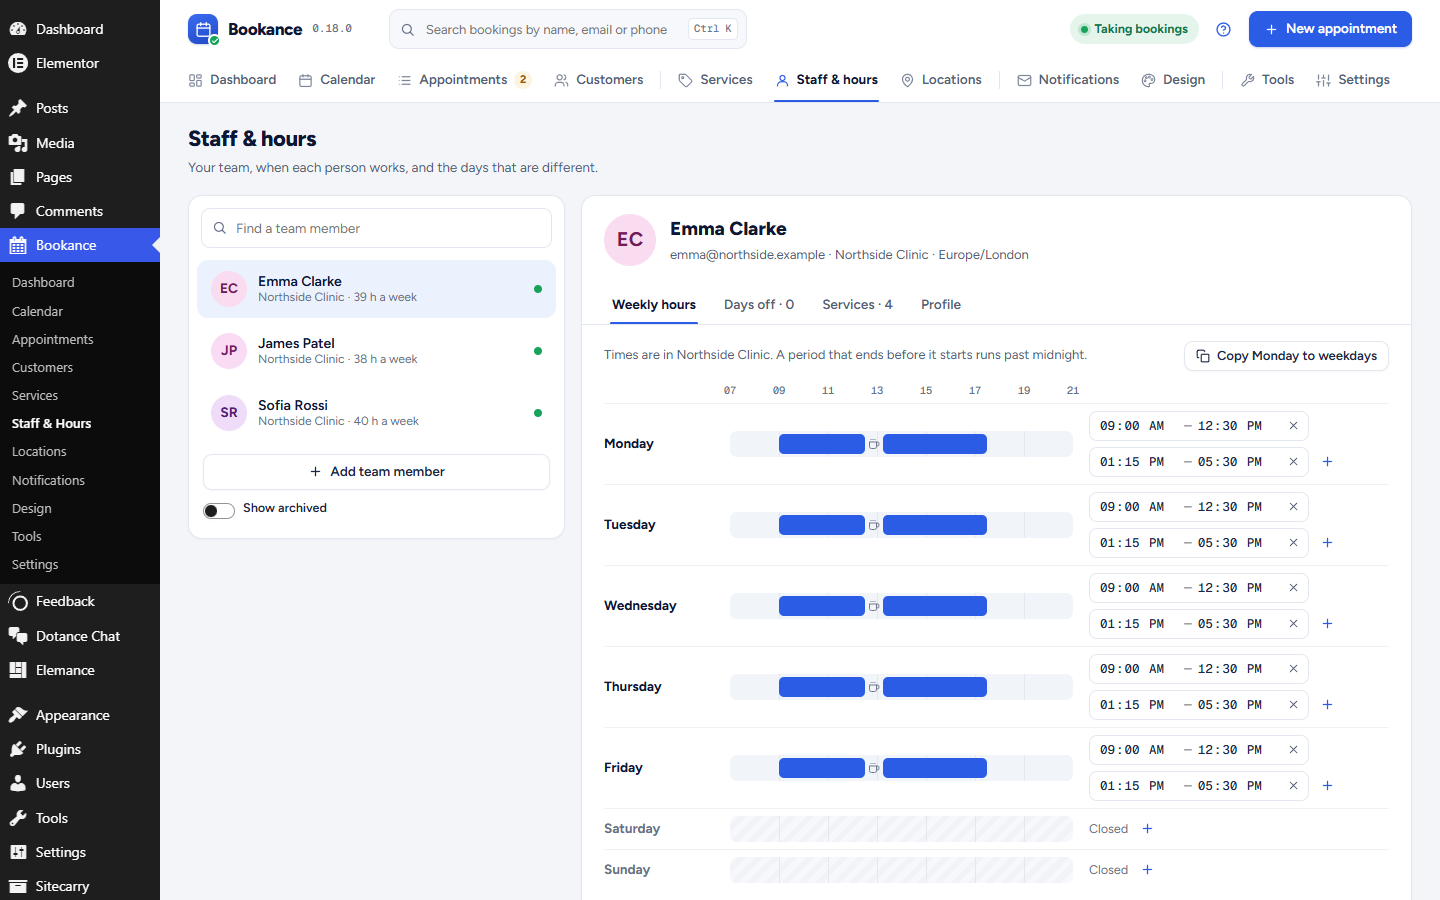The image size is (1440, 900).
Task: Remove Monday 09:00 AM period
Action: [1293, 426]
